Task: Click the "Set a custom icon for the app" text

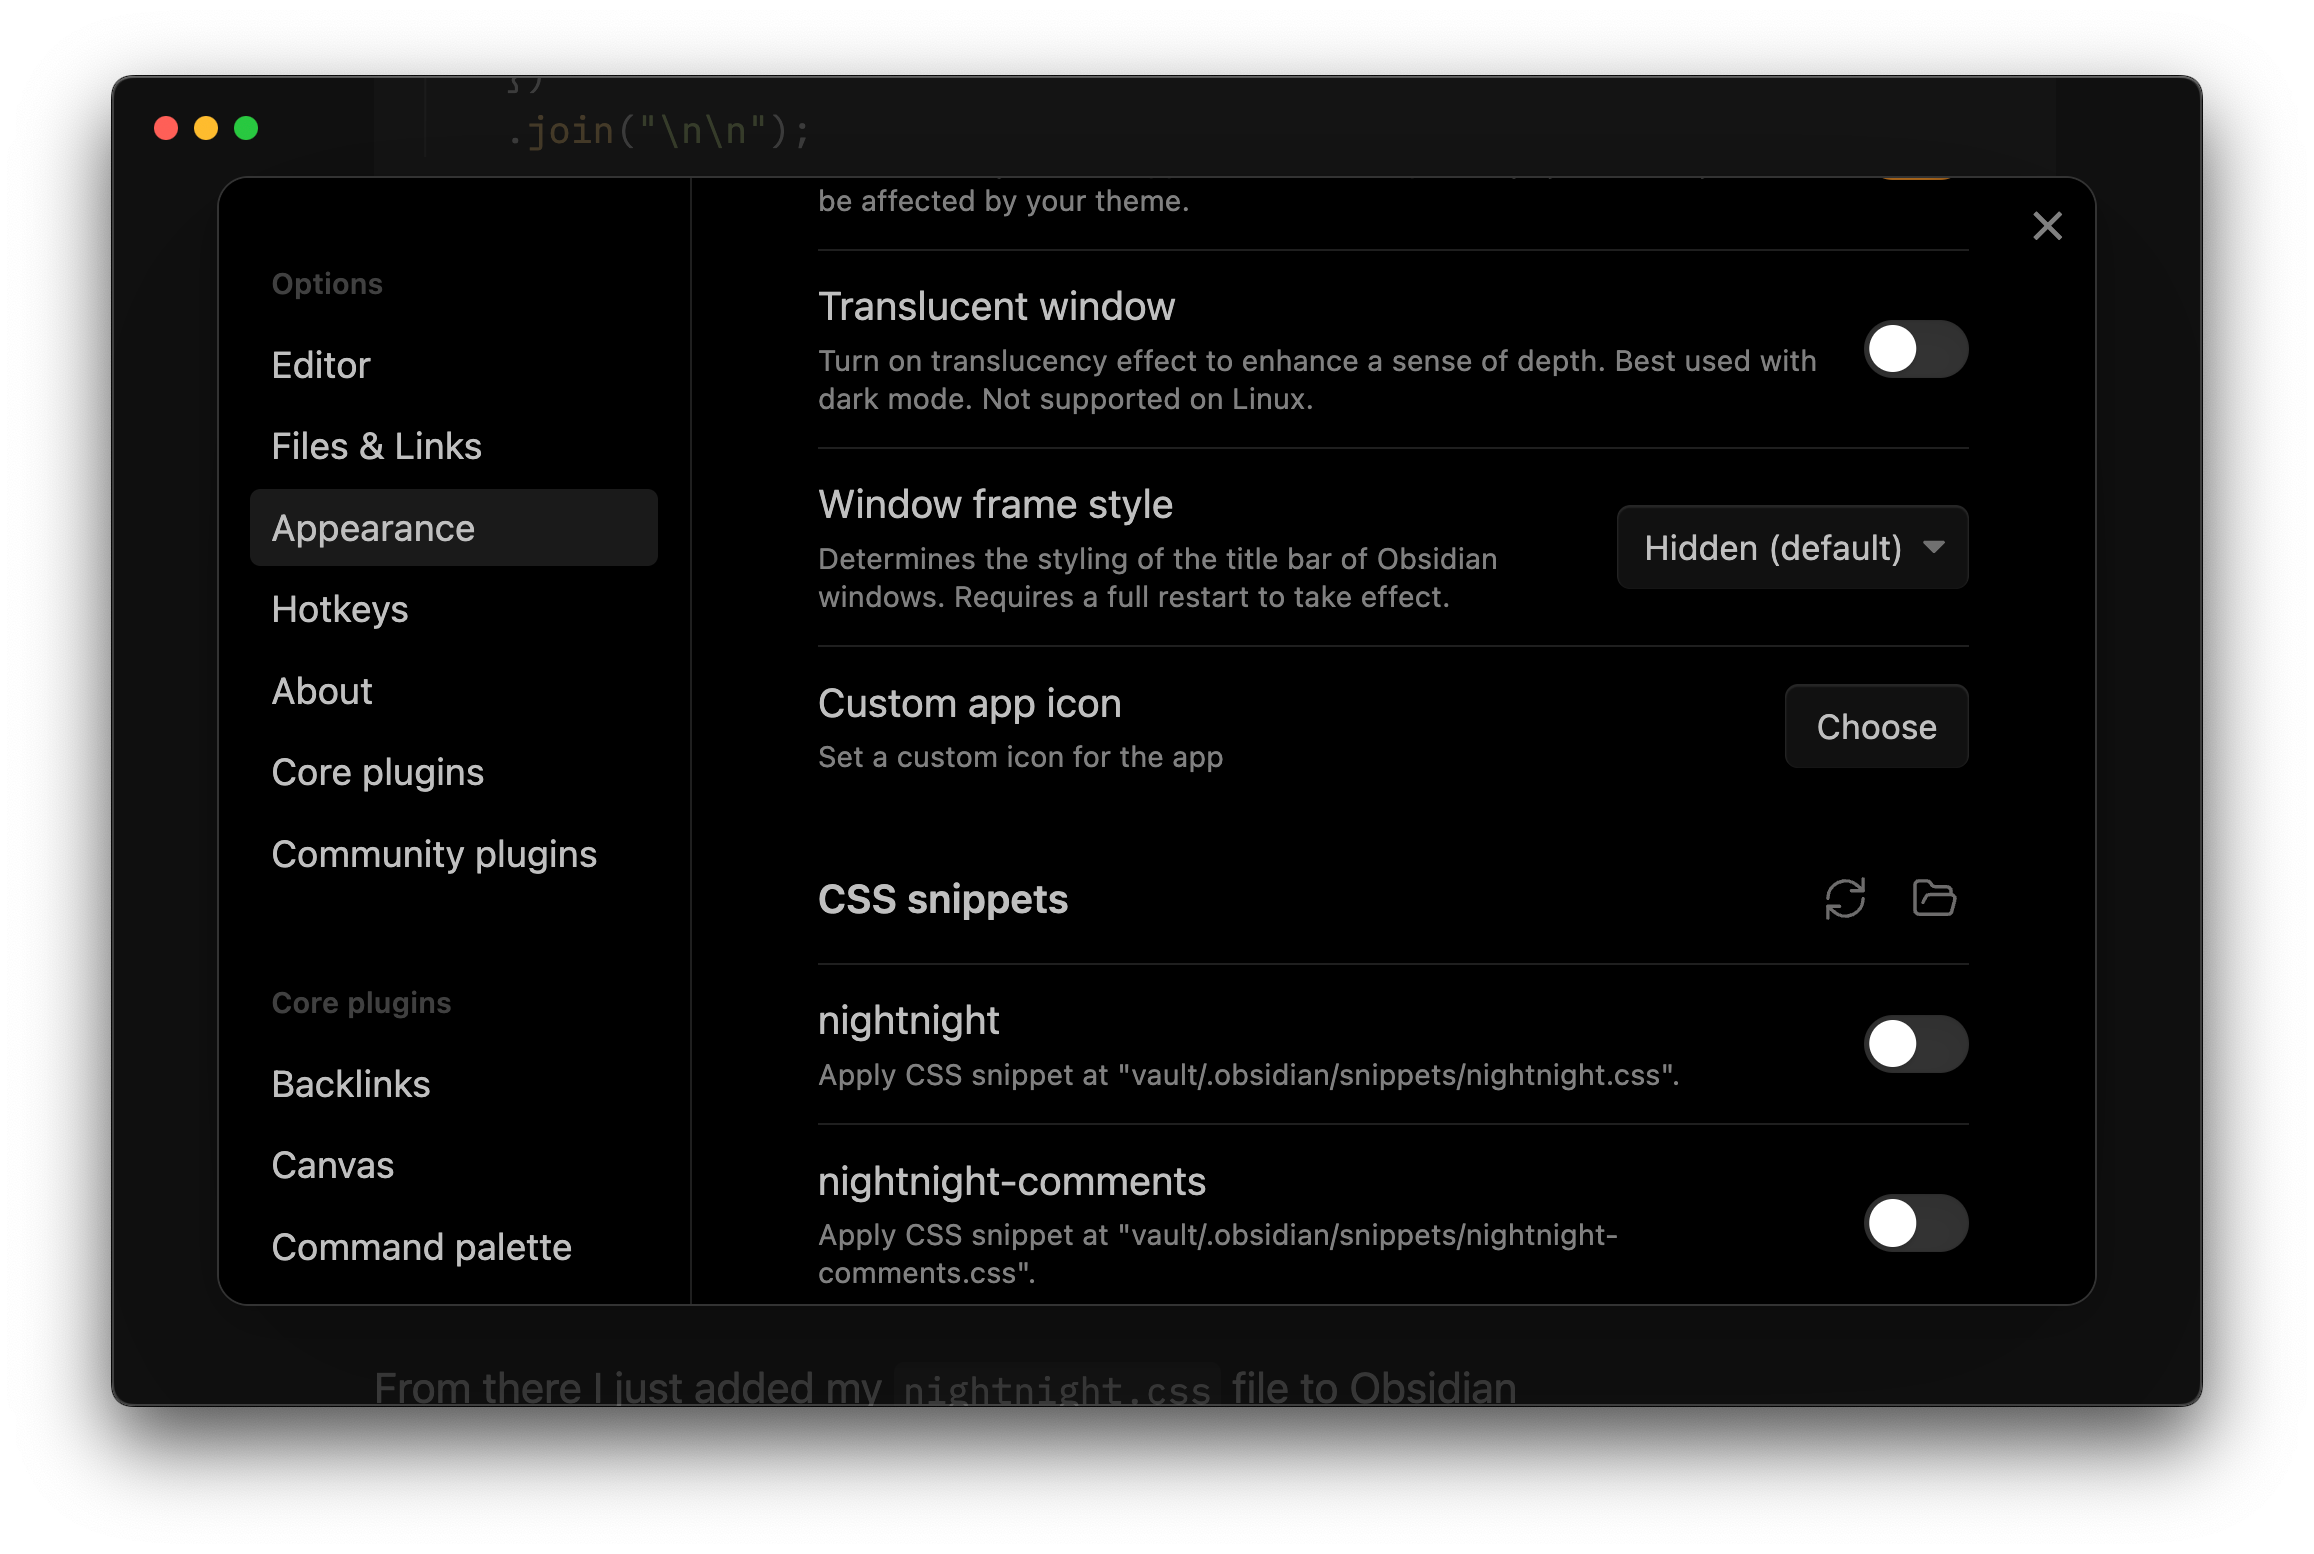Action: (1020, 757)
